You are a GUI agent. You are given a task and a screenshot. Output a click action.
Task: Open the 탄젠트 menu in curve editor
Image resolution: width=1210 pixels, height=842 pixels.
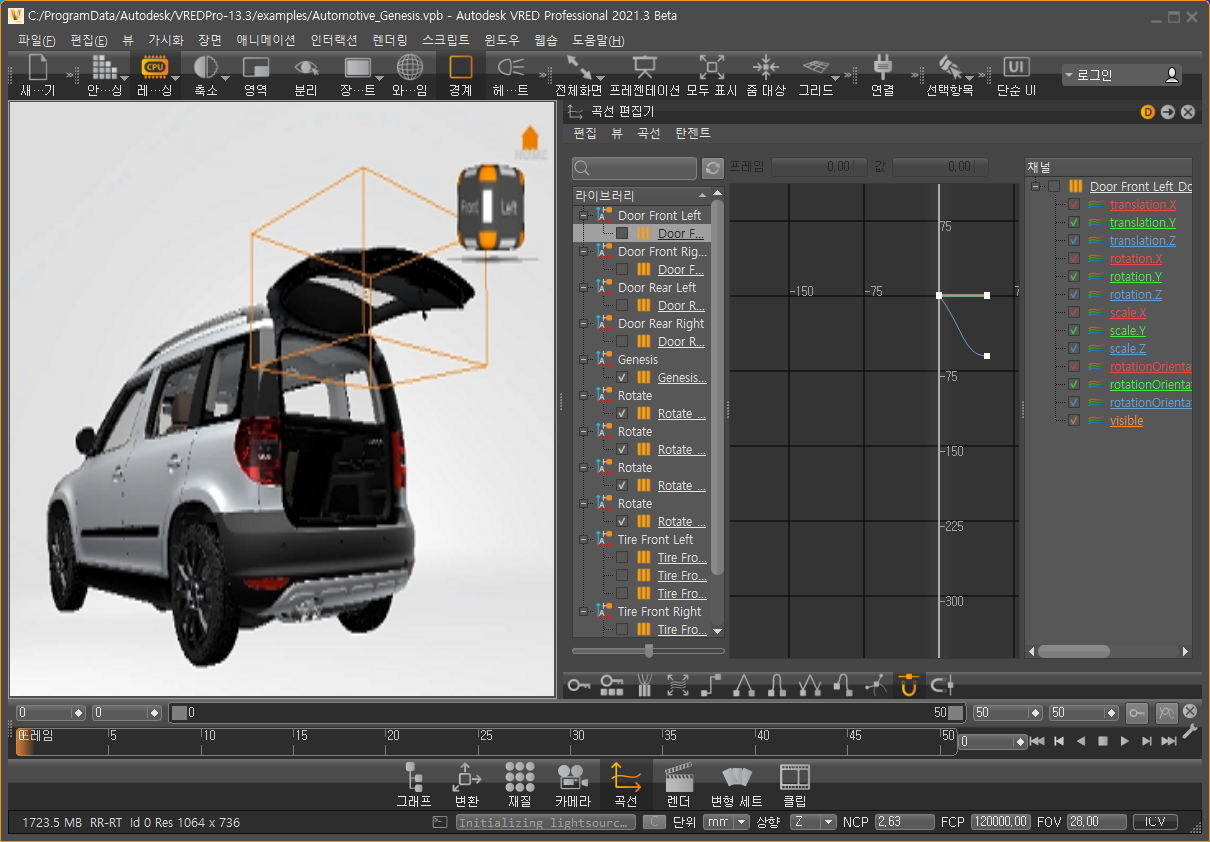tap(693, 133)
